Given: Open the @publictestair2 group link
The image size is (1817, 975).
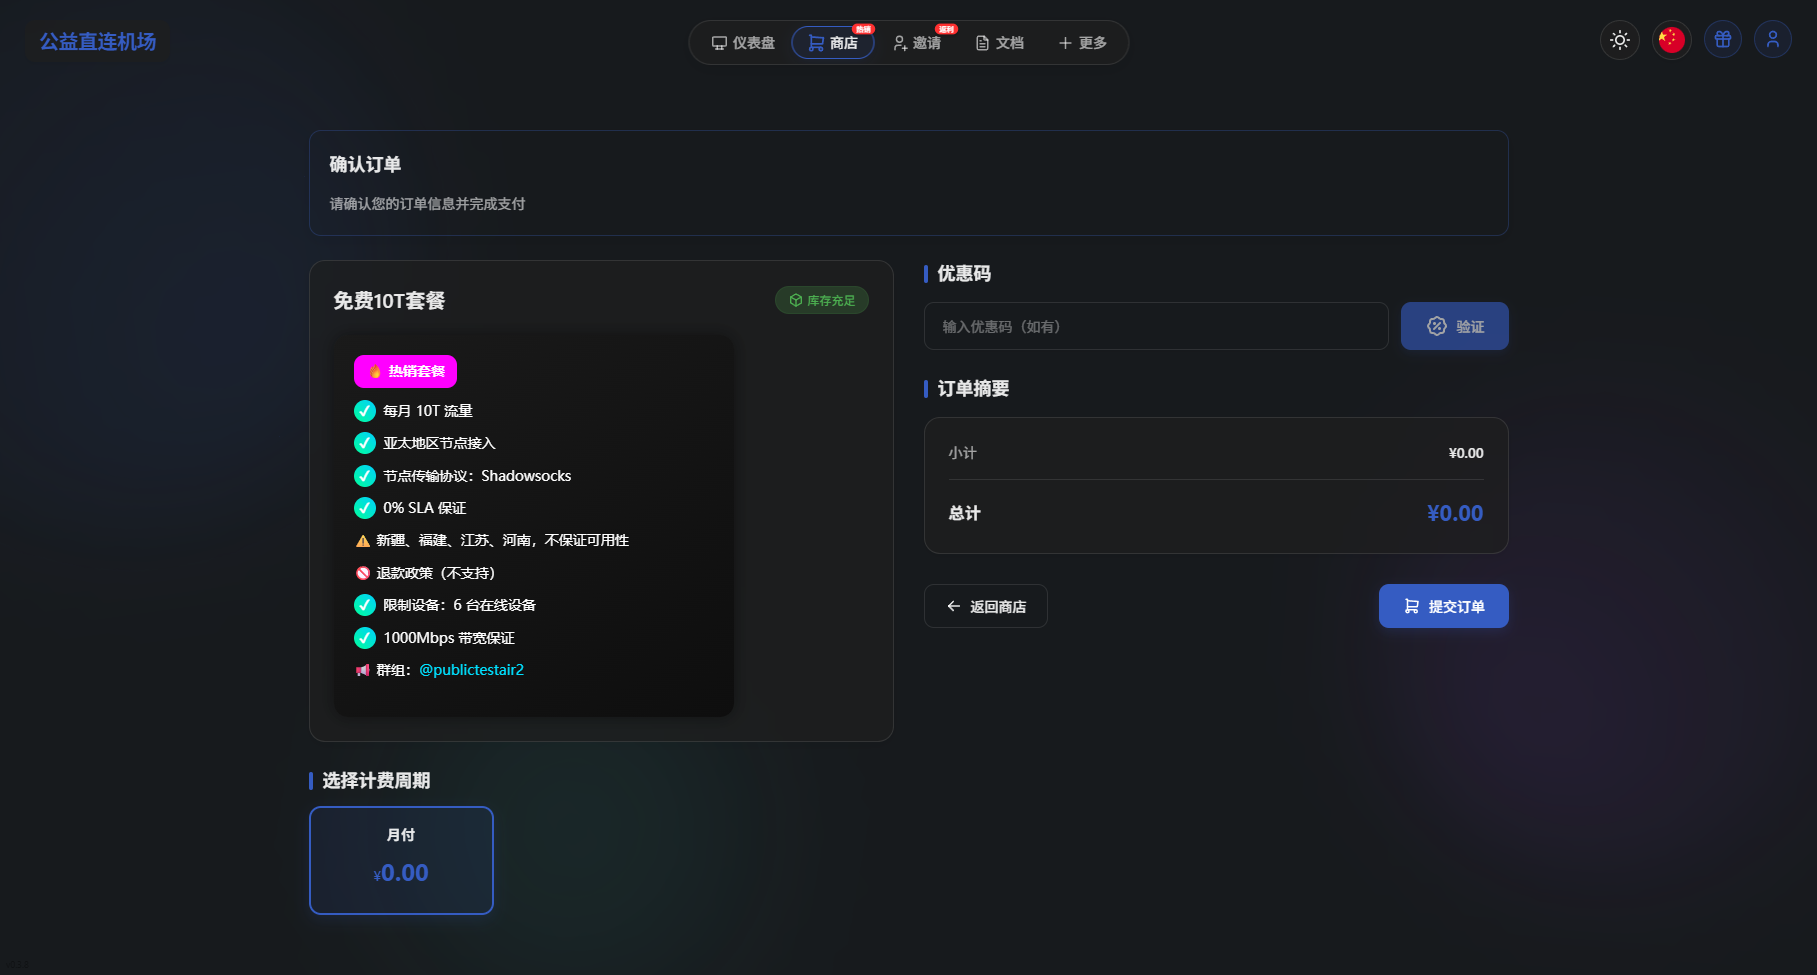Looking at the screenshot, I should pyautogui.click(x=471, y=670).
